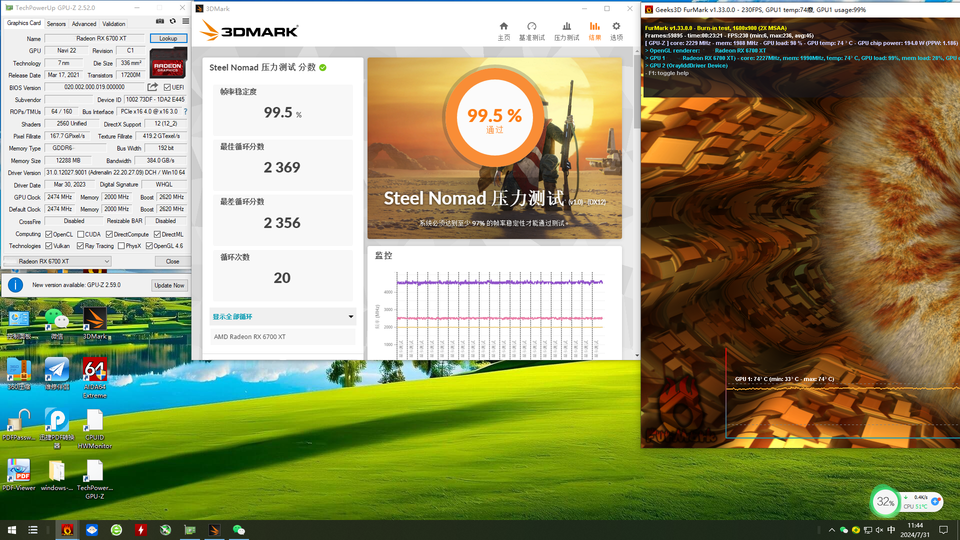Open the notification center icon
This screenshot has width=960, height=540.
[x=943, y=530]
